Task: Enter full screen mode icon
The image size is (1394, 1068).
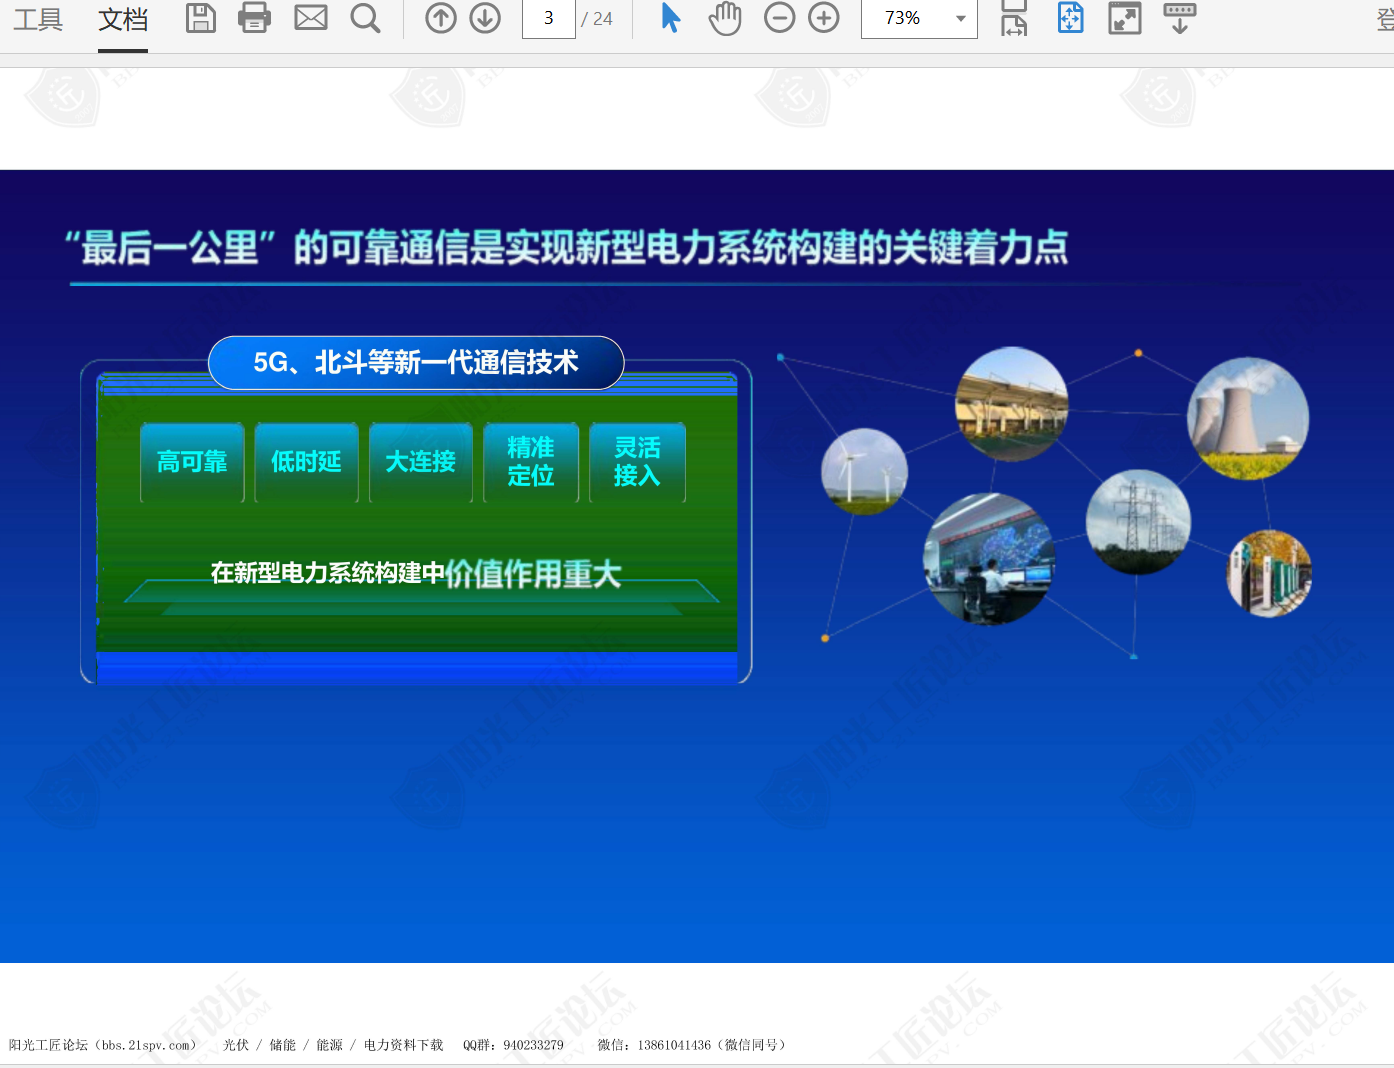Action: (1125, 18)
